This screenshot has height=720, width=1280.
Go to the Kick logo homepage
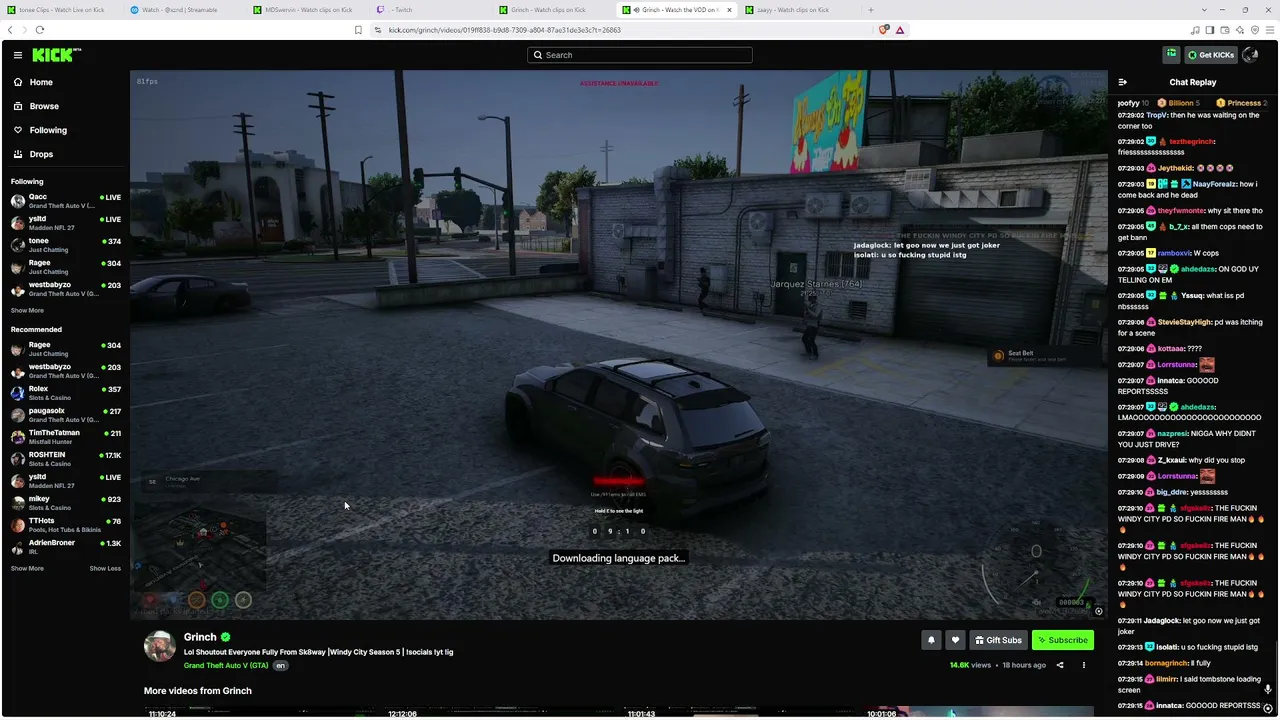tap(56, 55)
